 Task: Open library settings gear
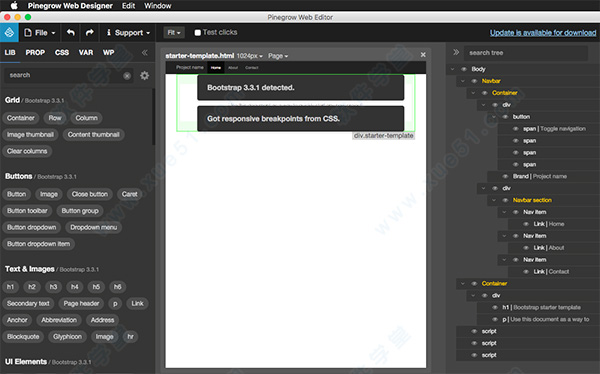[144, 76]
